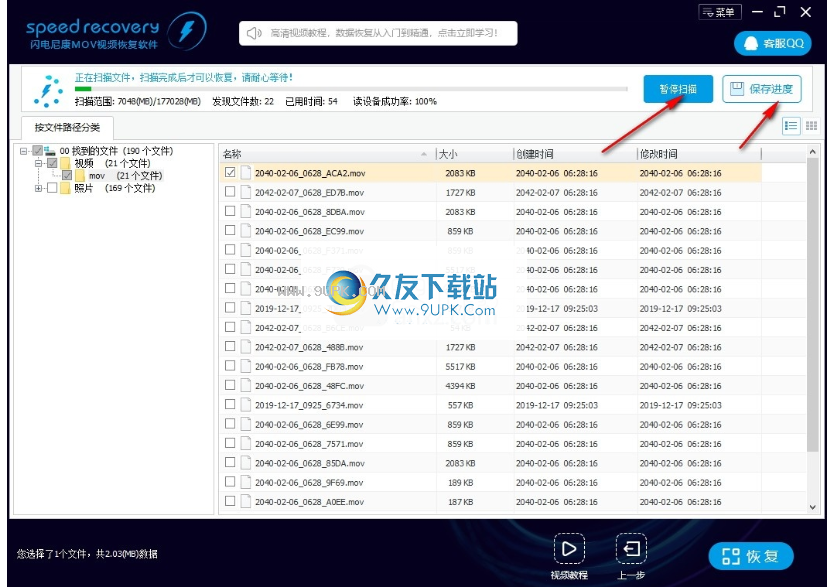Image resolution: width=828 pixels, height=587 pixels.
Task: Click the vertical scrollbar thumb
Action: point(812,306)
